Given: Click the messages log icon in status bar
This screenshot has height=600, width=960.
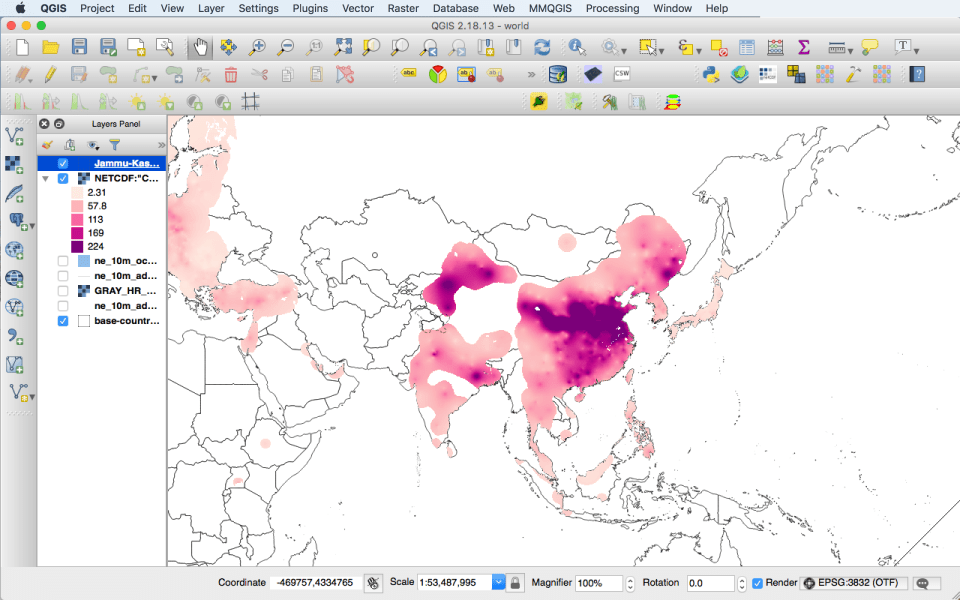Looking at the screenshot, I should [x=923, y=583].
